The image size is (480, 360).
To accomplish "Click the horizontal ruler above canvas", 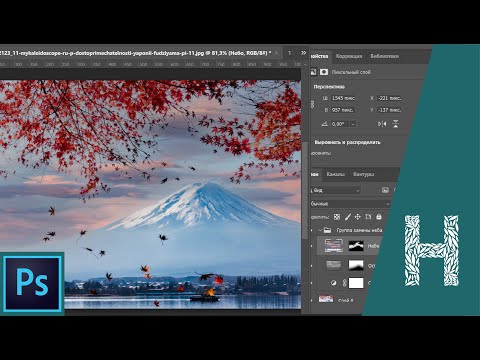I will coord(152,64).
